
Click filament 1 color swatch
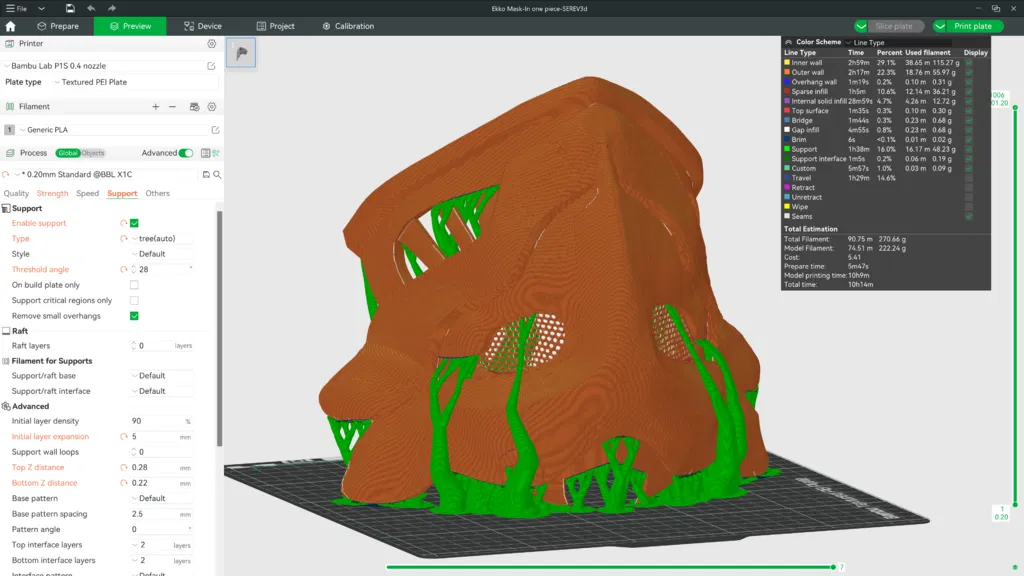point(10,130)
